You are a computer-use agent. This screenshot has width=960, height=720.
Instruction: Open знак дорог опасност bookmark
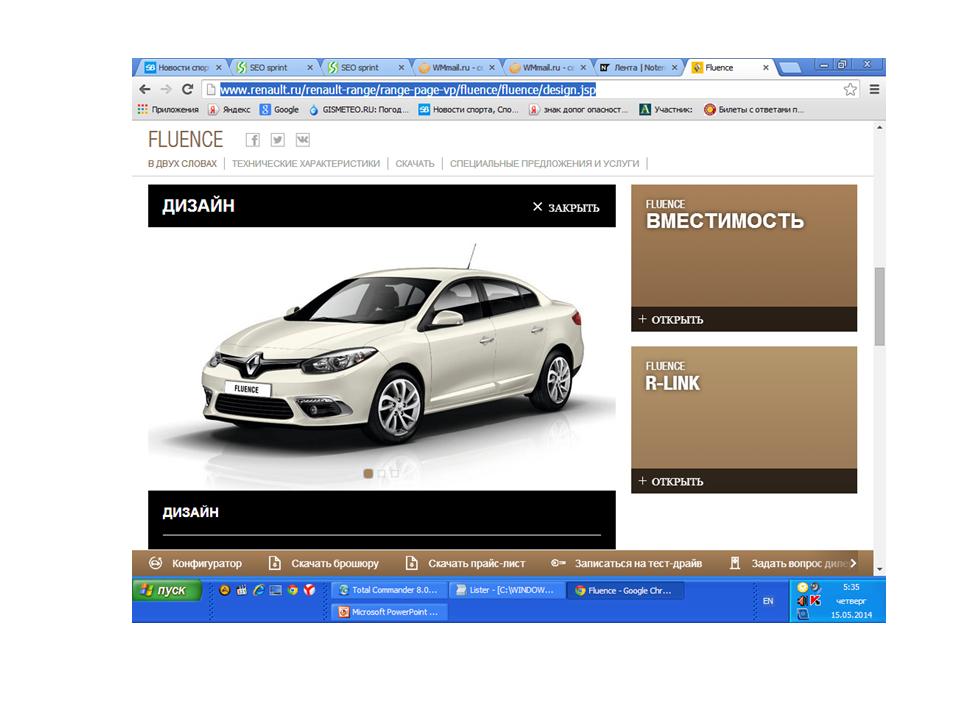pos(579,110)
